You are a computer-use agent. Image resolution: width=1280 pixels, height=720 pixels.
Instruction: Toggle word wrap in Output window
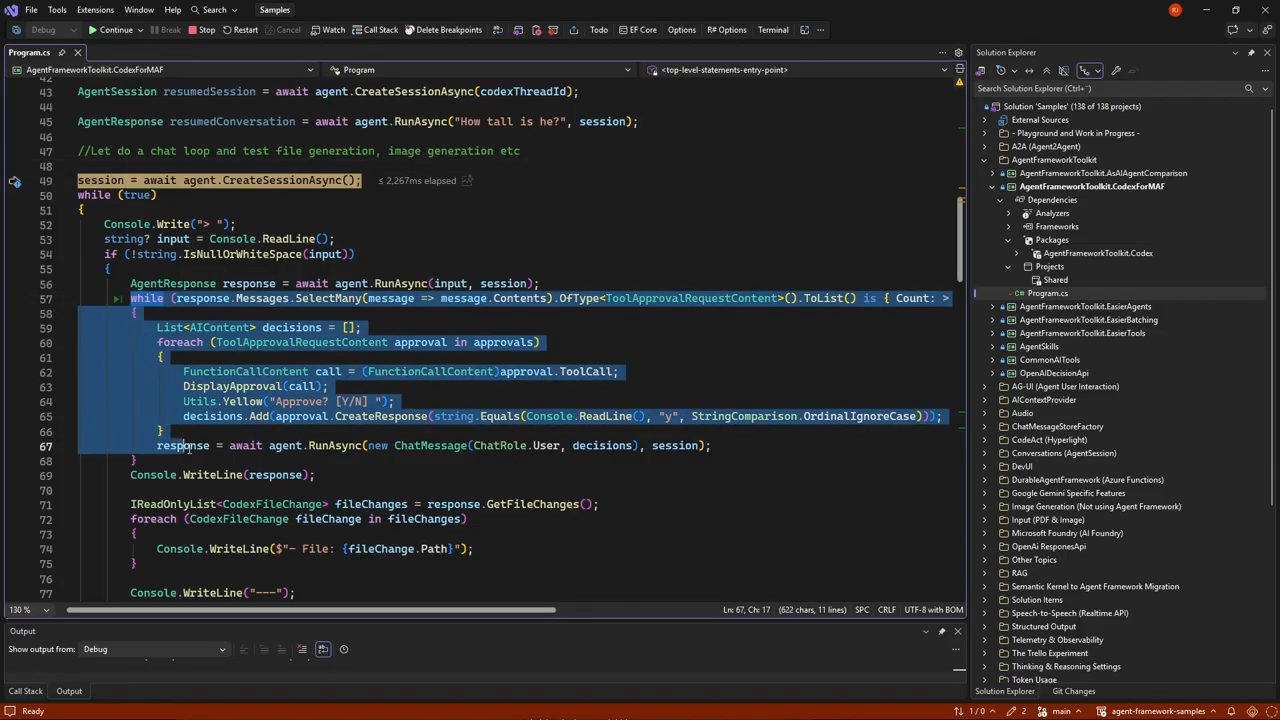(323, 649)
